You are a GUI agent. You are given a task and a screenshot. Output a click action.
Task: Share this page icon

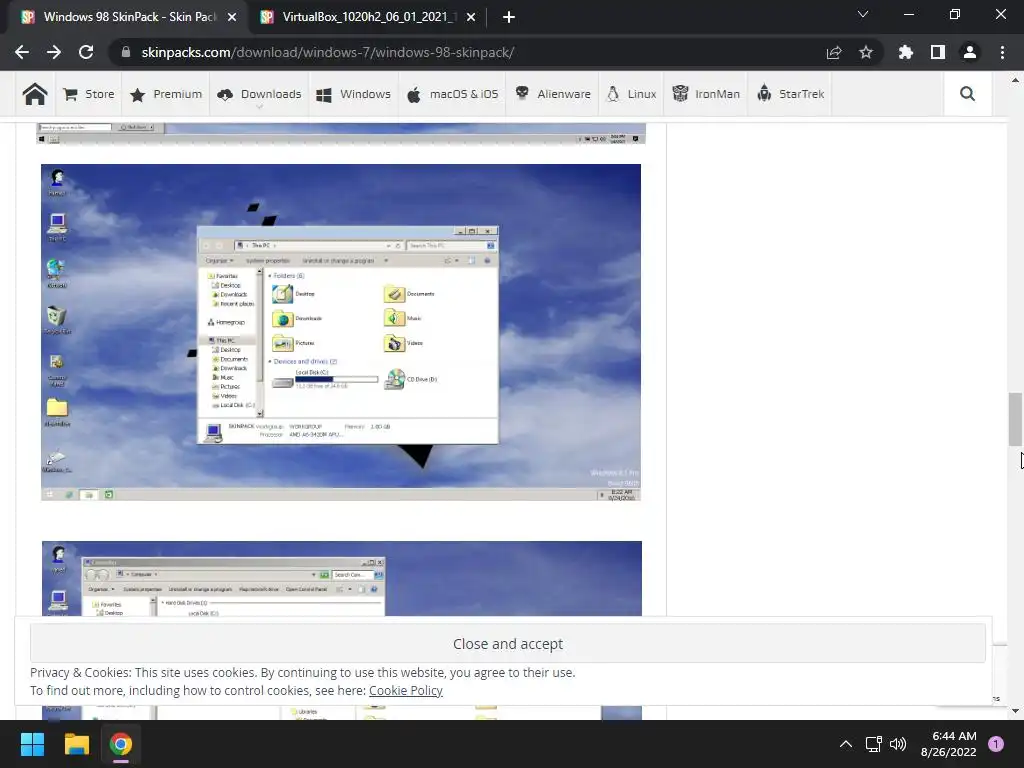point(834,52)
